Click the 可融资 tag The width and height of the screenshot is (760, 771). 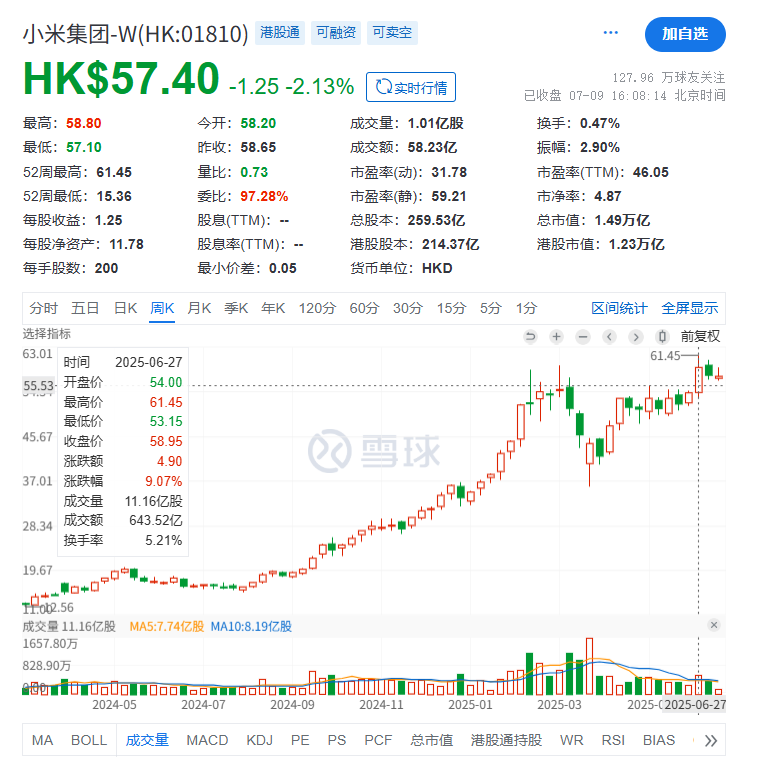pyautogui.click(x=336, y=32)
